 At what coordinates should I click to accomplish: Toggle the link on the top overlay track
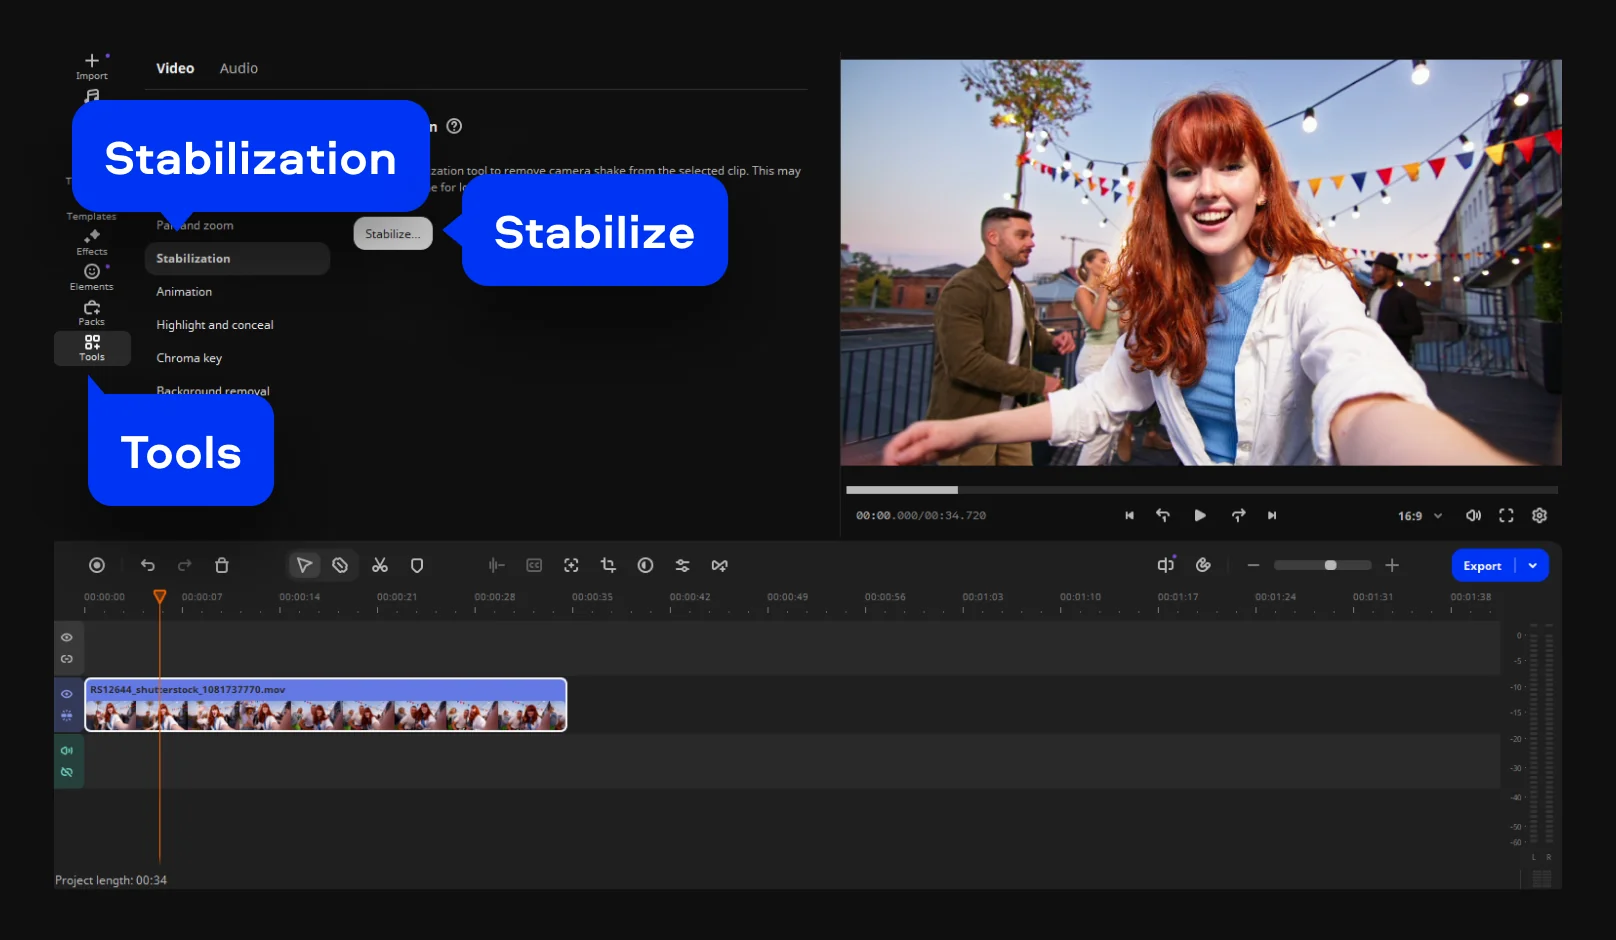(x=67, y=659)
